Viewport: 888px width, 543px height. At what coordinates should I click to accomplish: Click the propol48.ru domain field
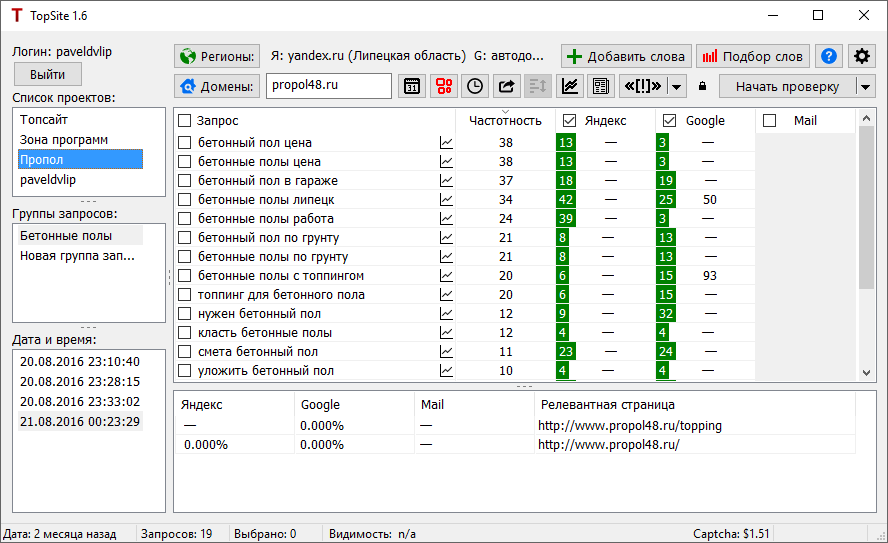pos(328,85)
